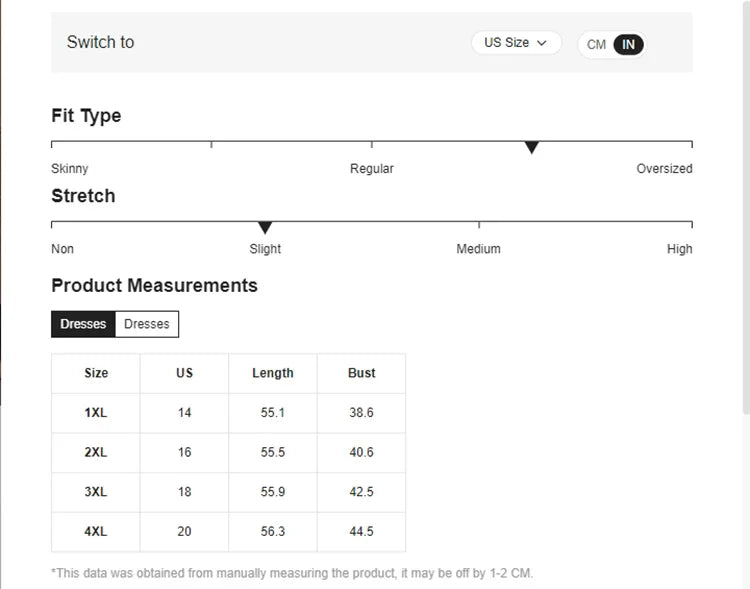
Task: Select the 1XL size row label
Action: tap(96, 412)
